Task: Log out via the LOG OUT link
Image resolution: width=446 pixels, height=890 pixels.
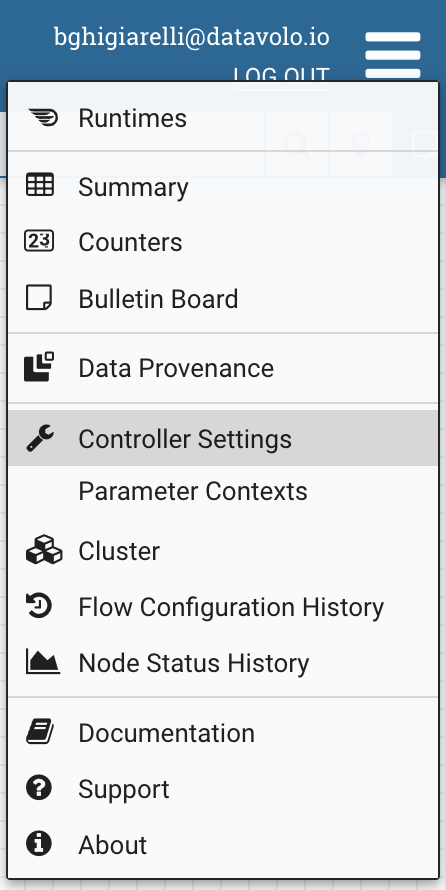Action: (x=281, y=75)
